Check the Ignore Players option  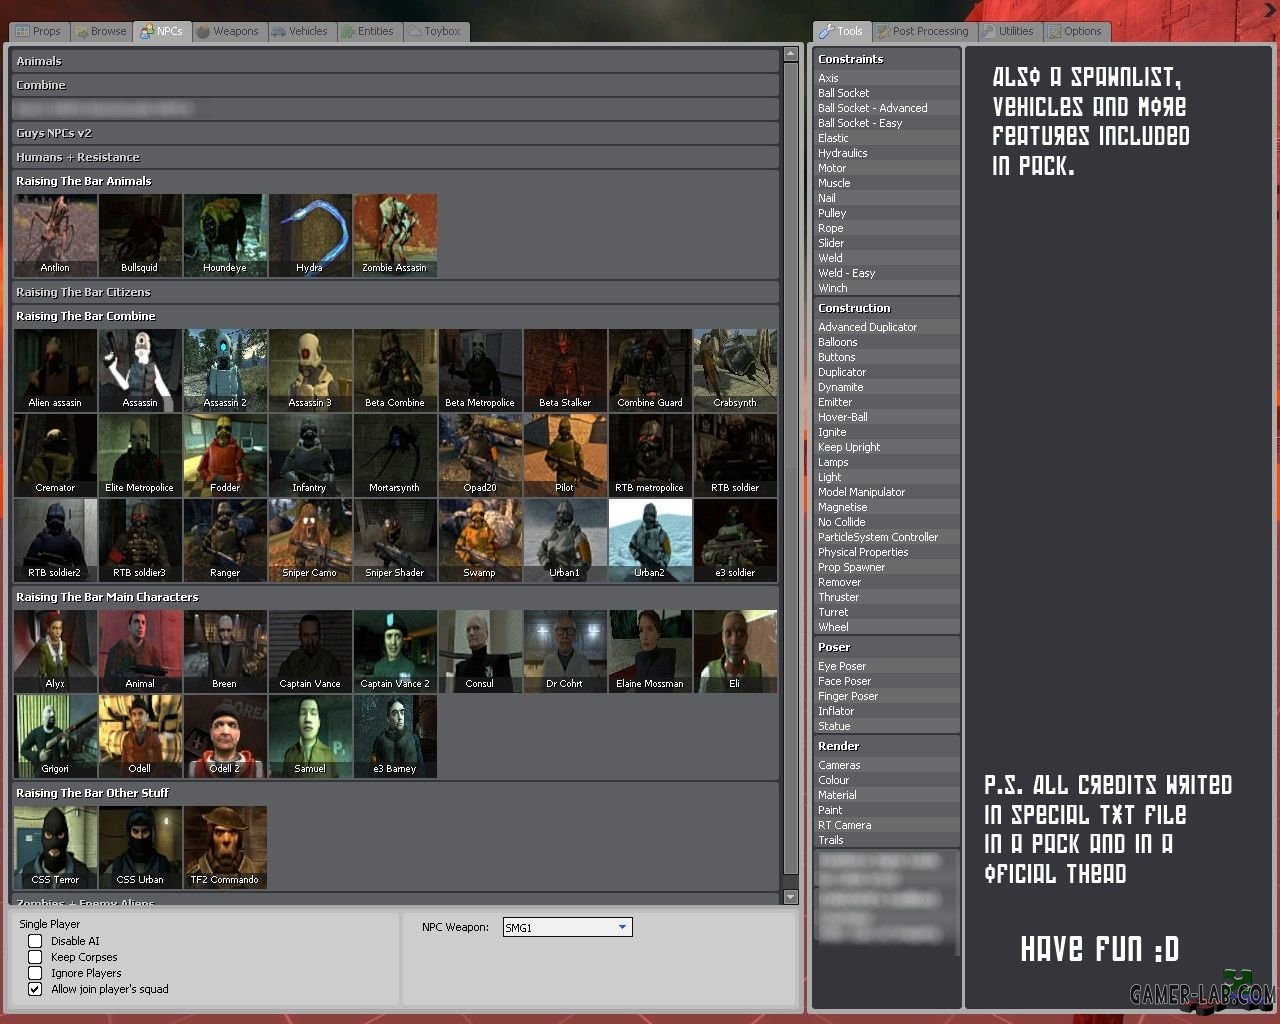point(35,973)
